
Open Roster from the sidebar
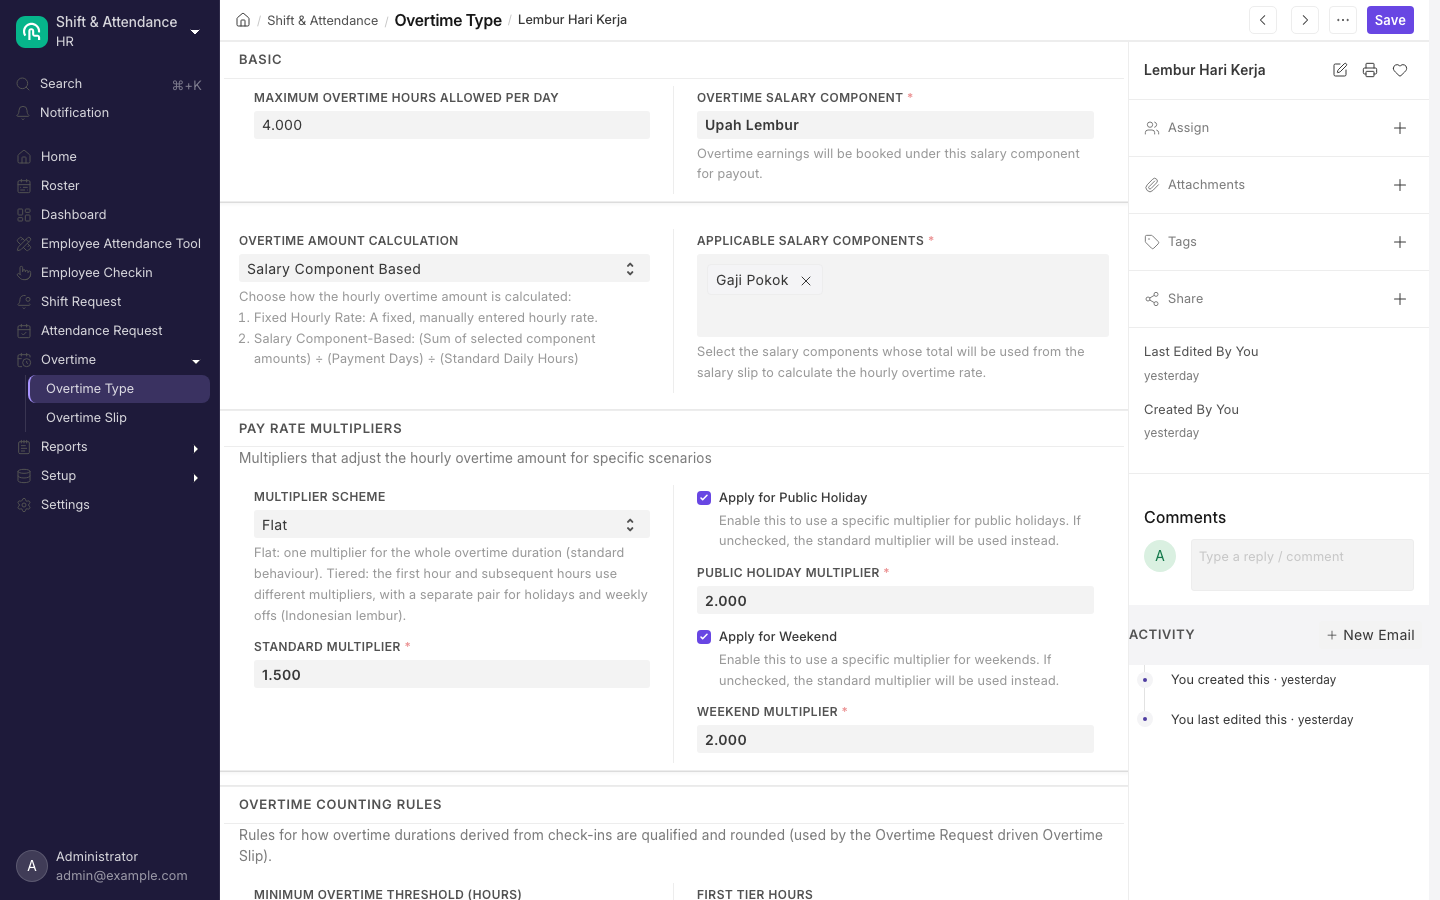pyautogui.click(x=110, y=186)
